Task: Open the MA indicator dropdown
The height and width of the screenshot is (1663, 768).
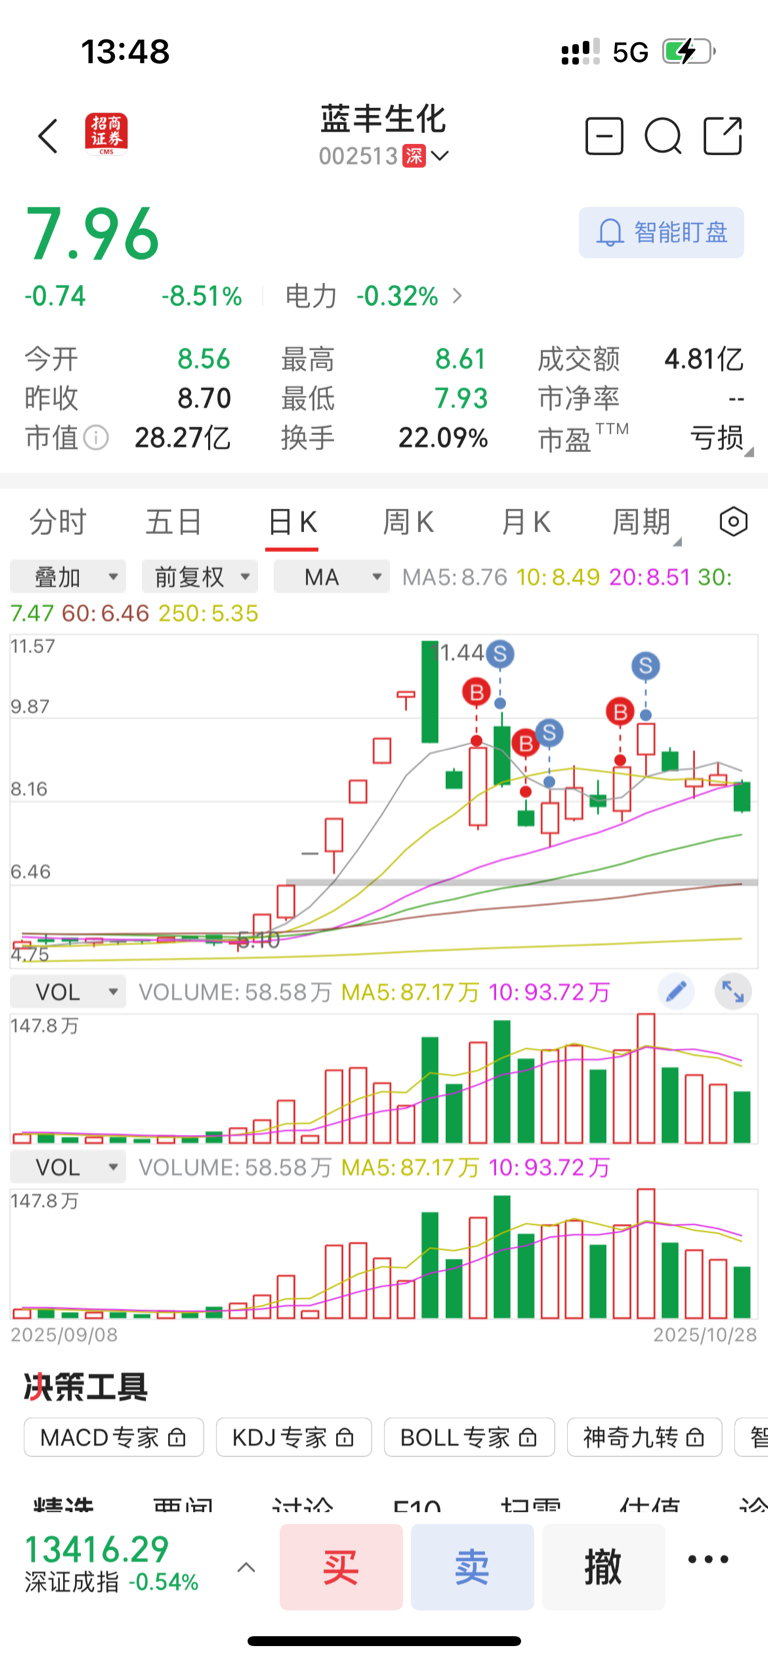Action: [x=332, y=577]
